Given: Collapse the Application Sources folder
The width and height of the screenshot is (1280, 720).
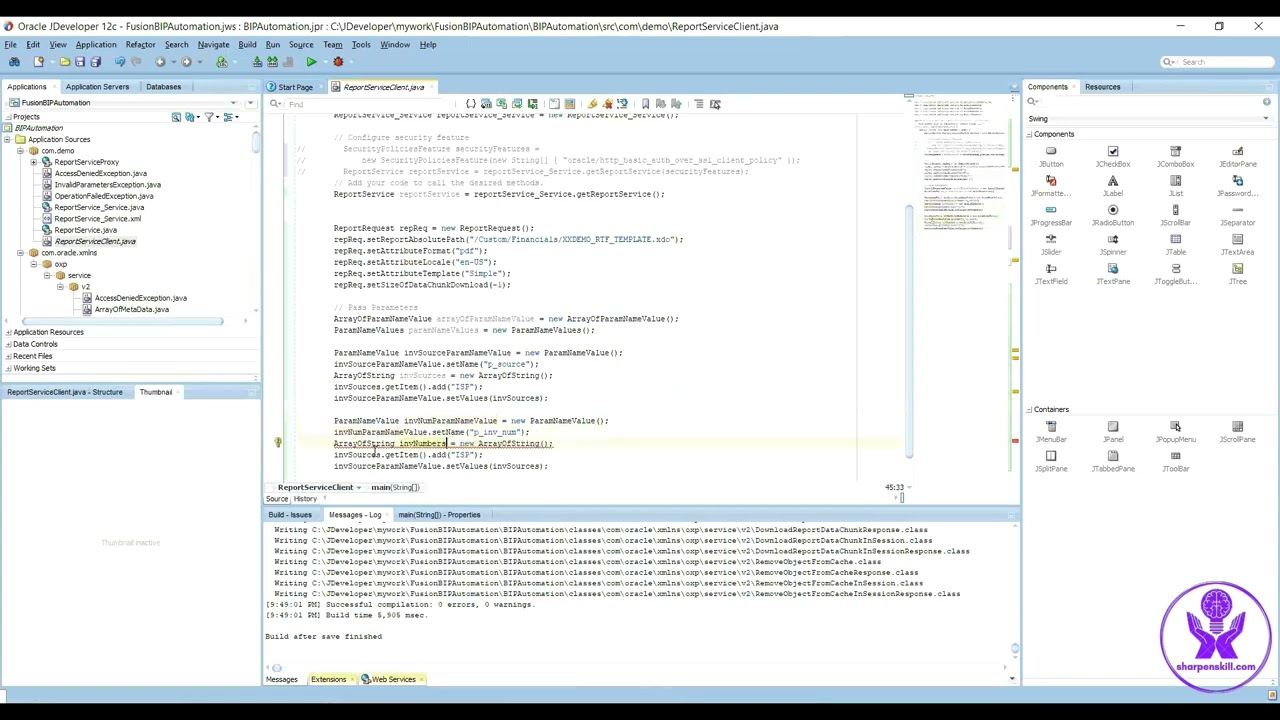Looking at the screenshot, I should tap(9, 139).
